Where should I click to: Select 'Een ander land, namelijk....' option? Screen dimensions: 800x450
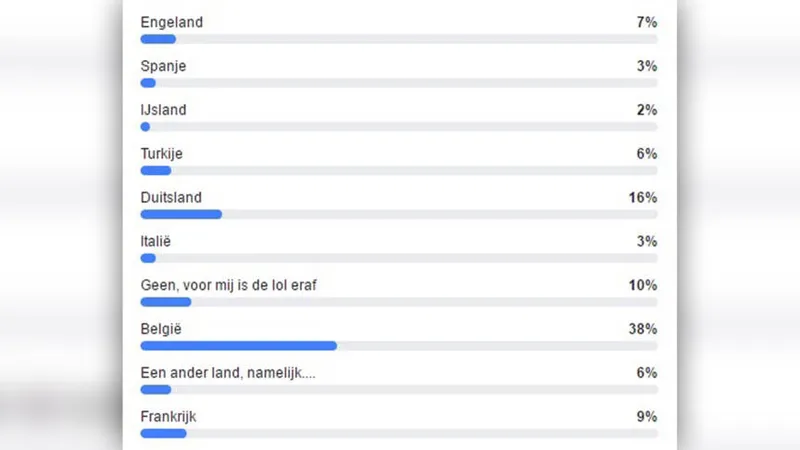(228, 373)
